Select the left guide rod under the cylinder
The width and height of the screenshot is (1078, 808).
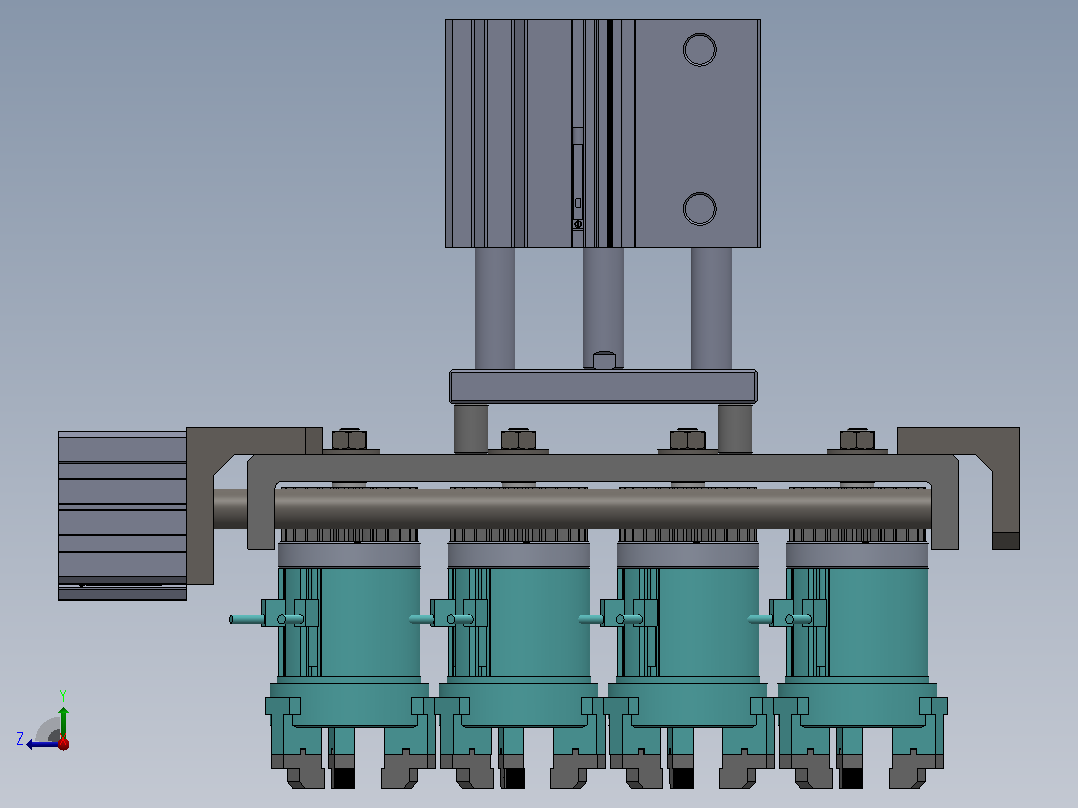click(495, 309)
